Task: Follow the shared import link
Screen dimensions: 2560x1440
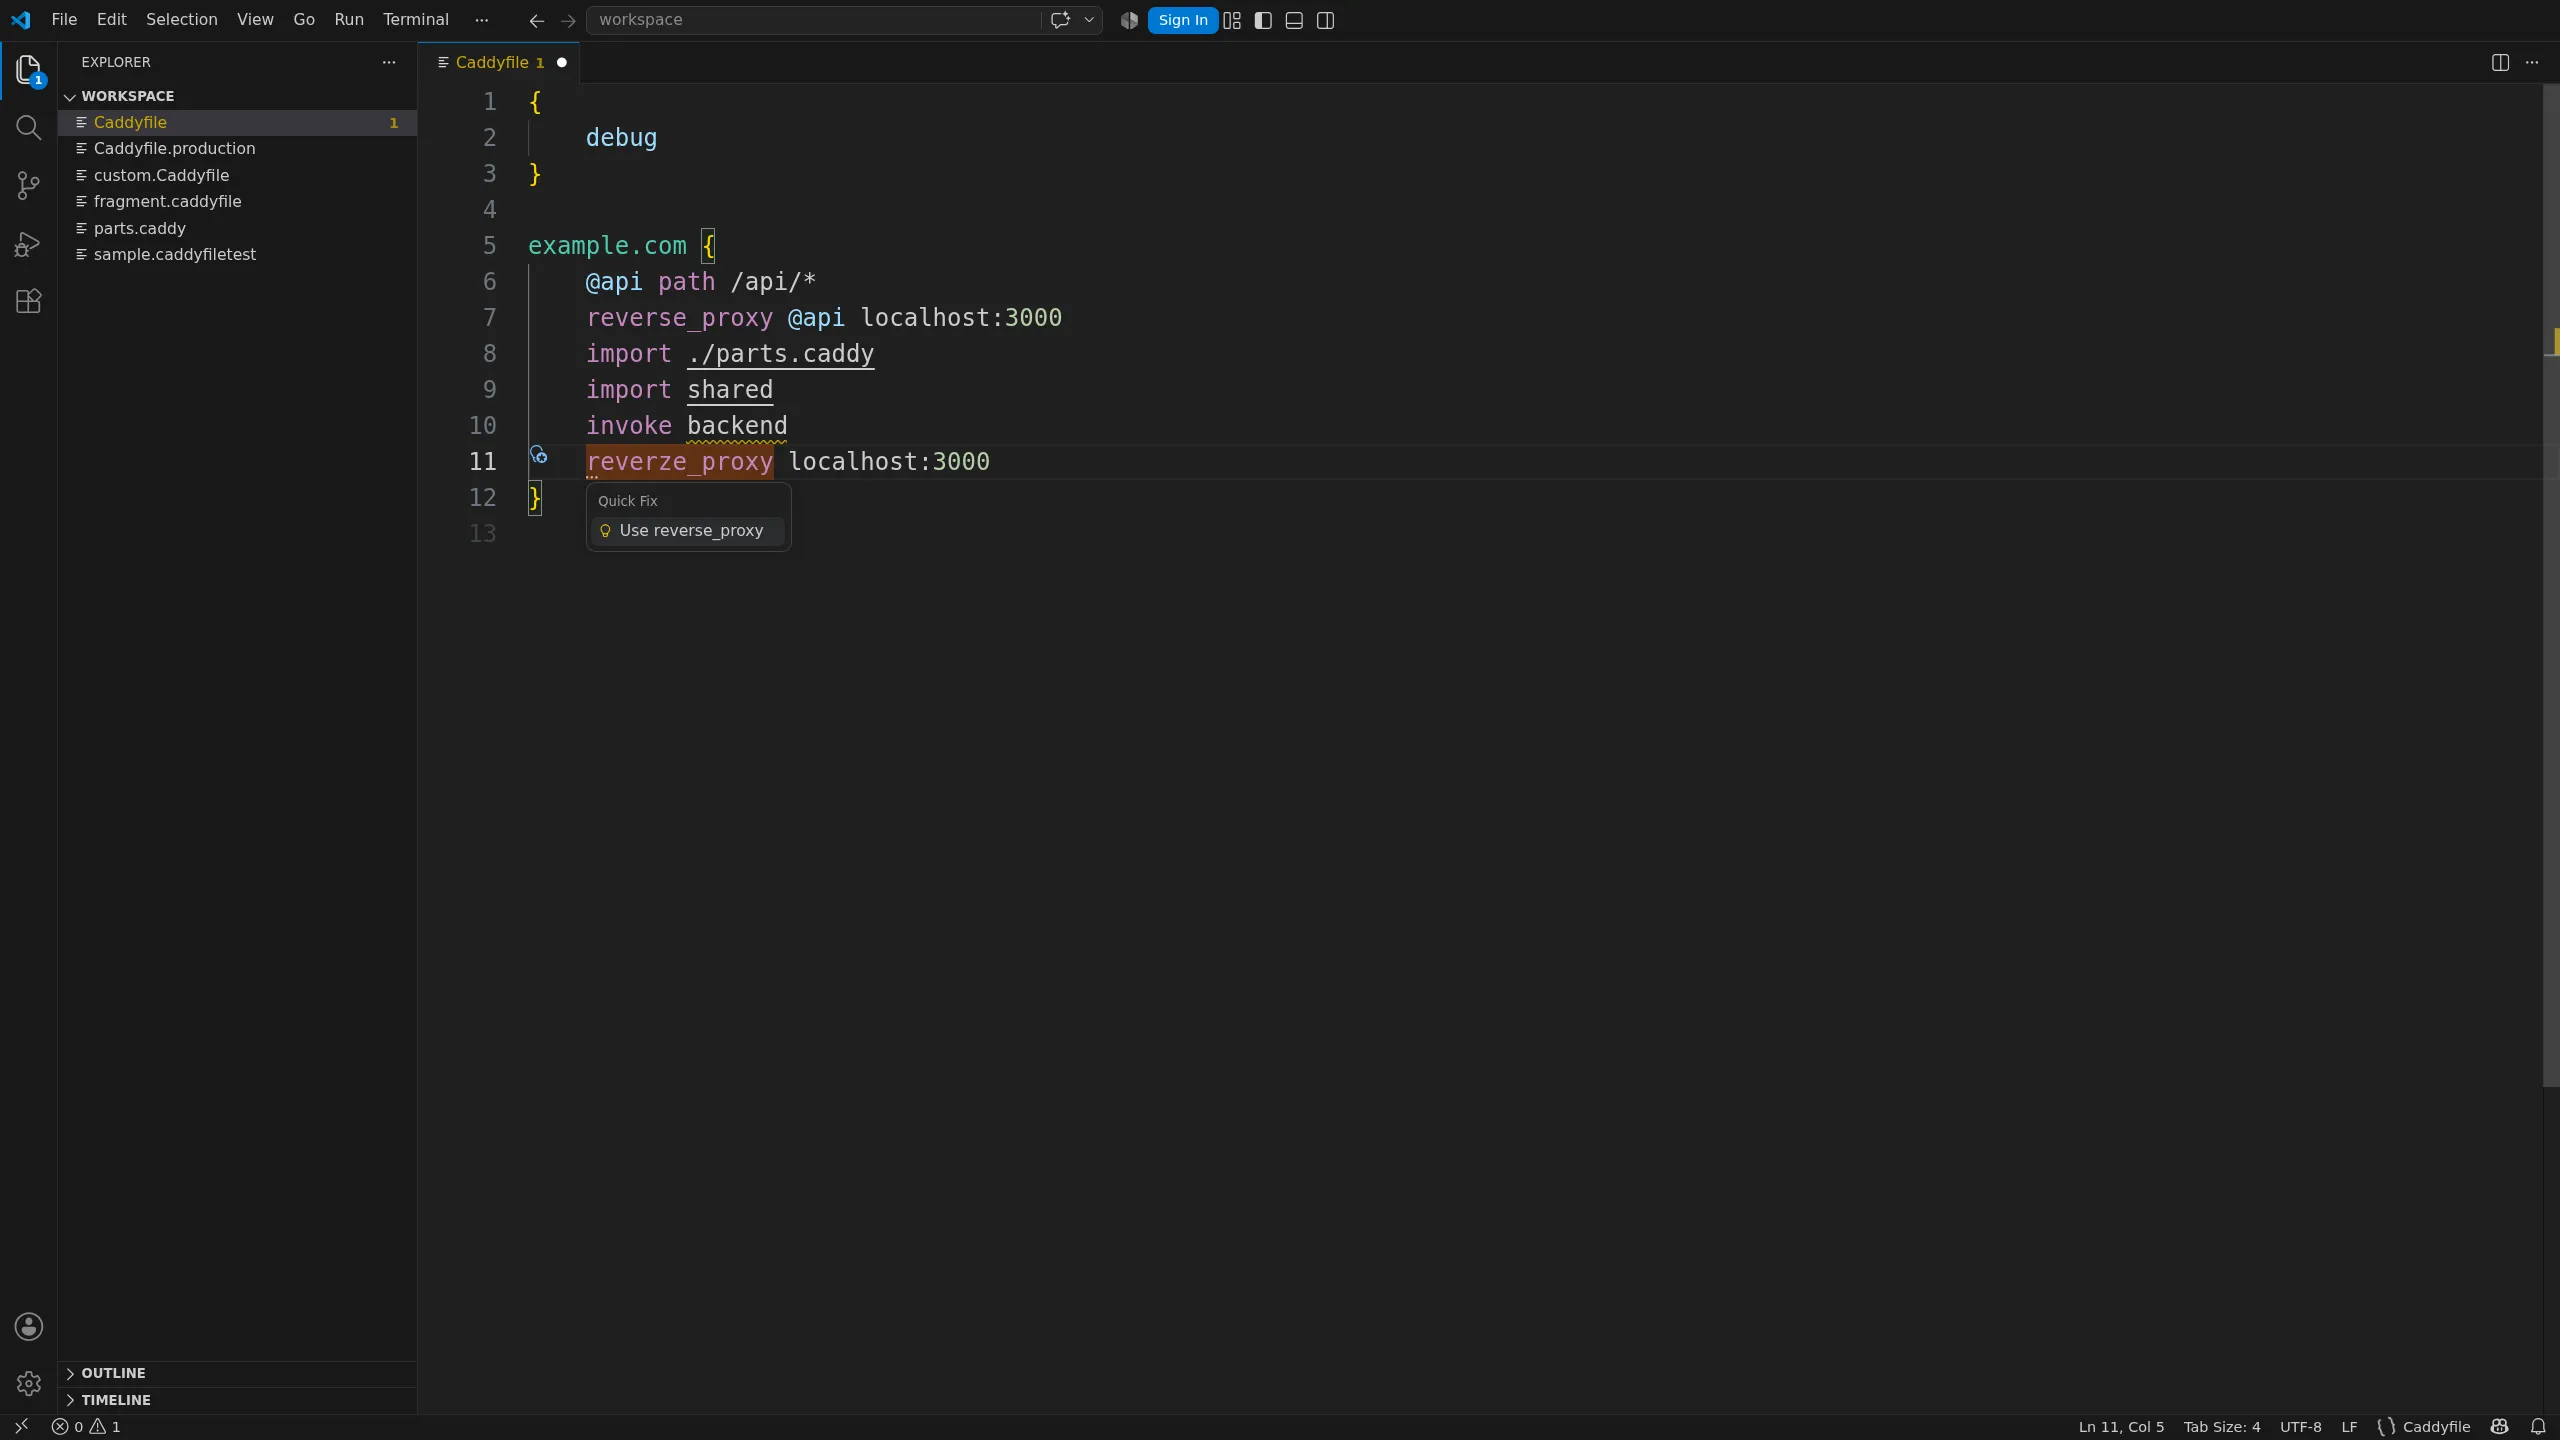Action: (x=730, y=390)
